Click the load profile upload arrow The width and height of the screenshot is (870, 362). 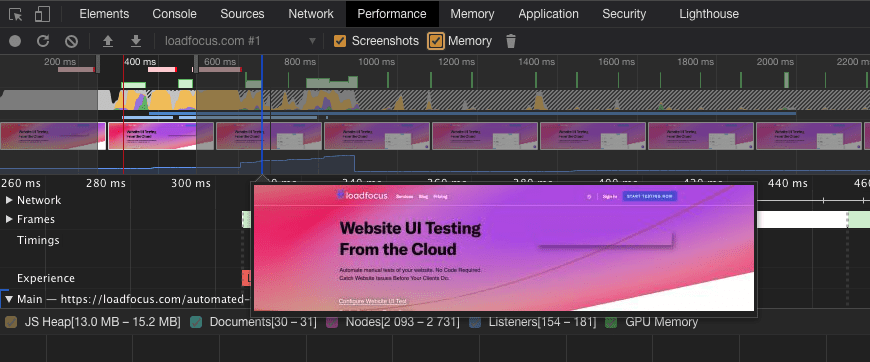[x=108, y=41]
